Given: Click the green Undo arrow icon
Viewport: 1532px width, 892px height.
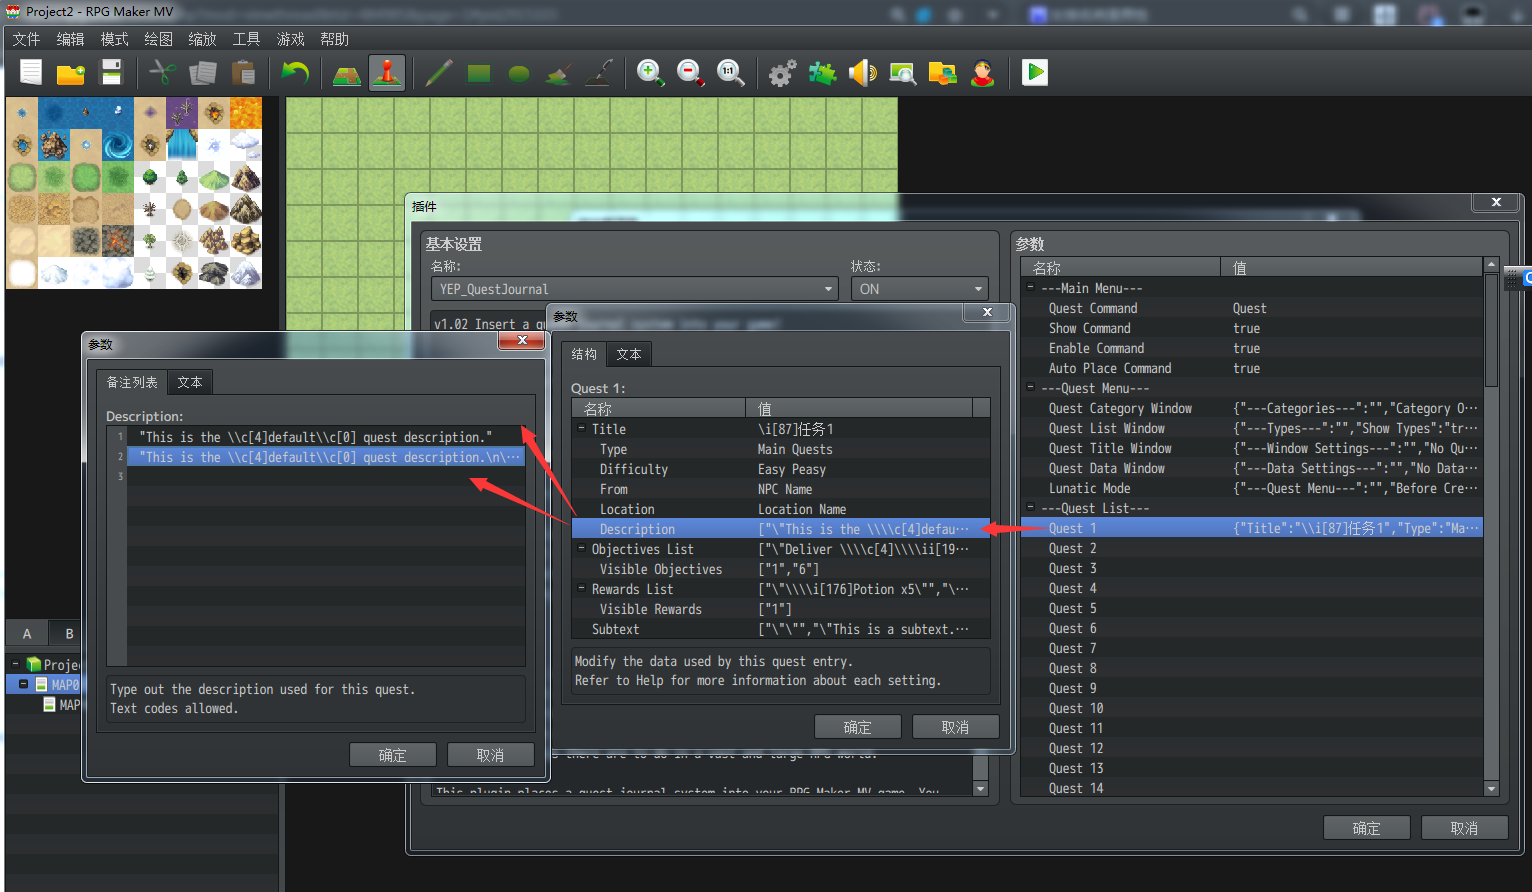Looking at the screenshot, I should pos(295,73).
